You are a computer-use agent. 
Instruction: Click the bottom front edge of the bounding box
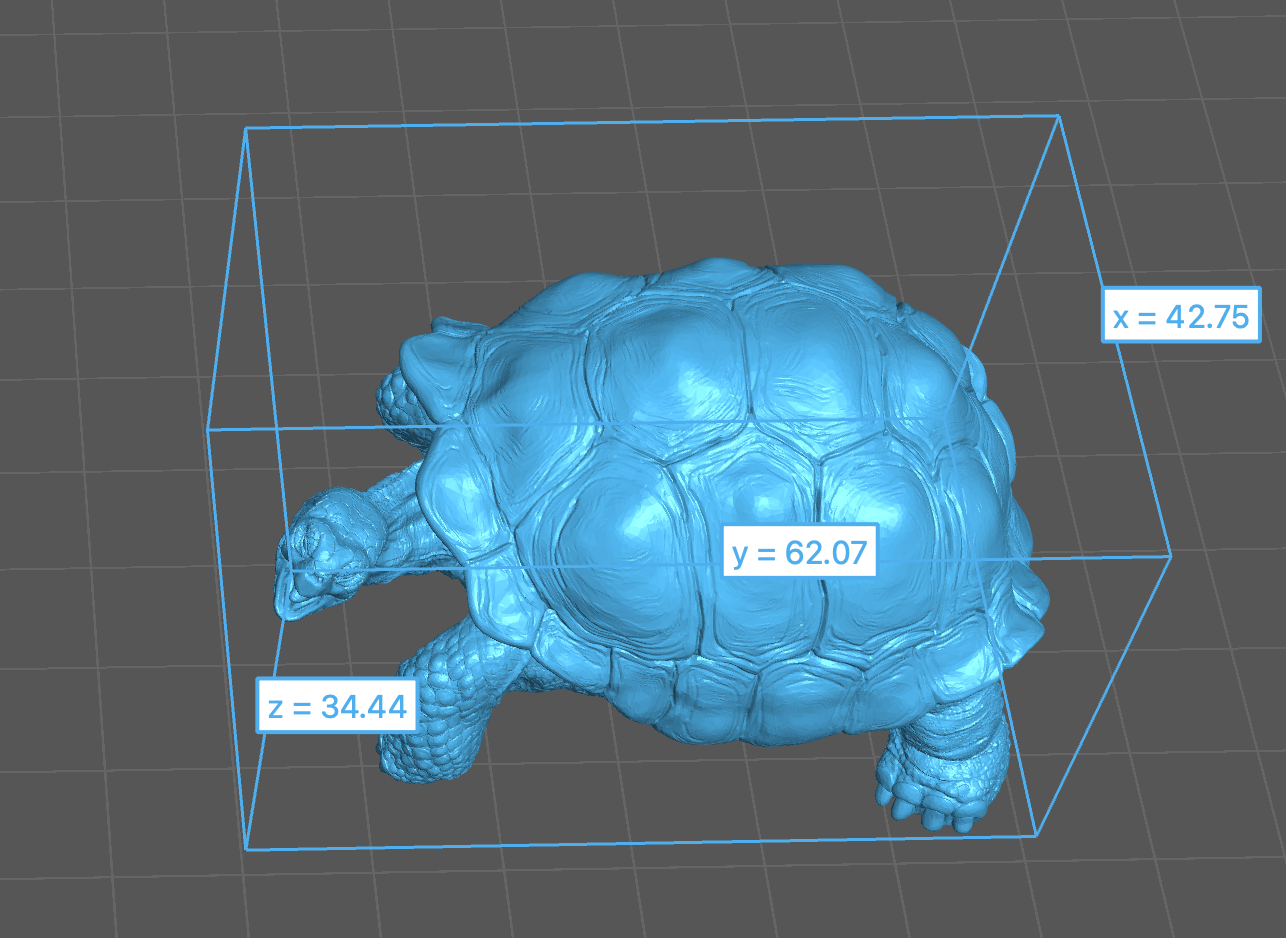click(641, 842)
